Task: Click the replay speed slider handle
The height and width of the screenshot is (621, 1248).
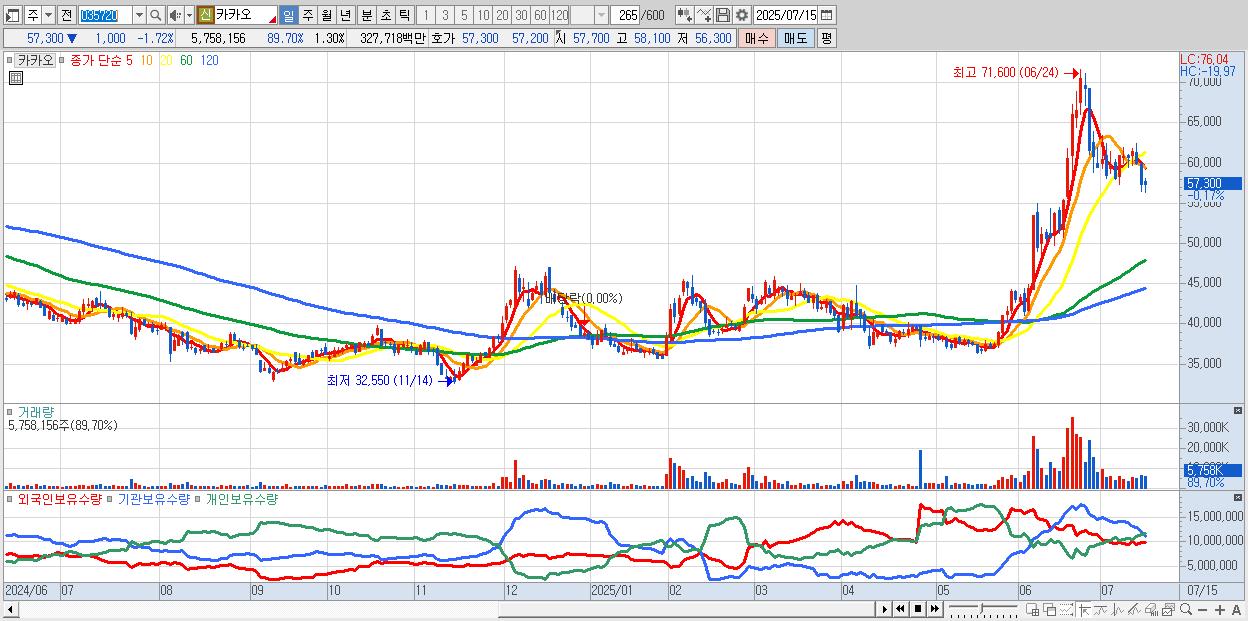Action: (x=981, y=608)
